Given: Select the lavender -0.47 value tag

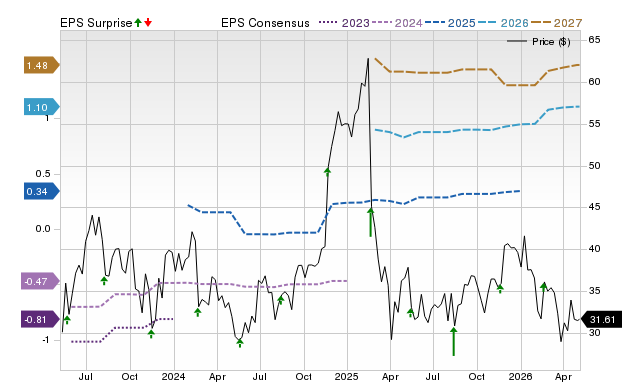Looking at the screenshot, I should tap(40, 281).
